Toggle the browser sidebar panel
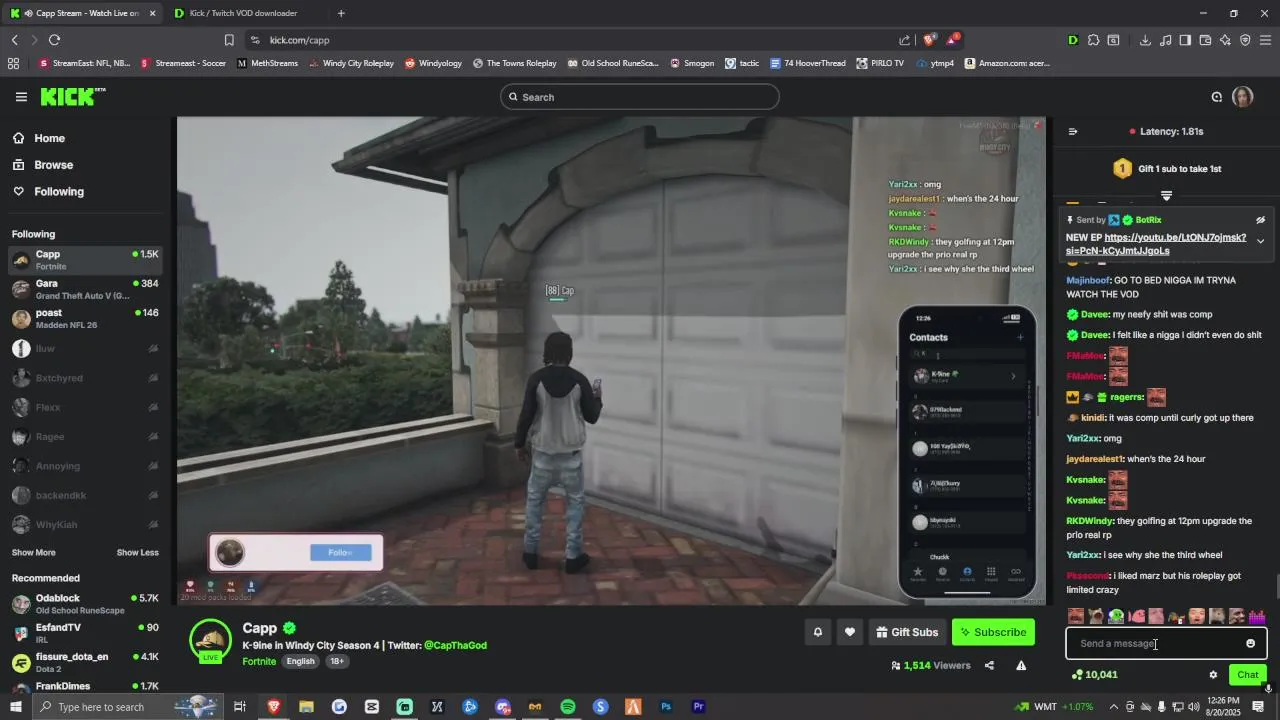 pyautogui.click(x=1185, y=40)
